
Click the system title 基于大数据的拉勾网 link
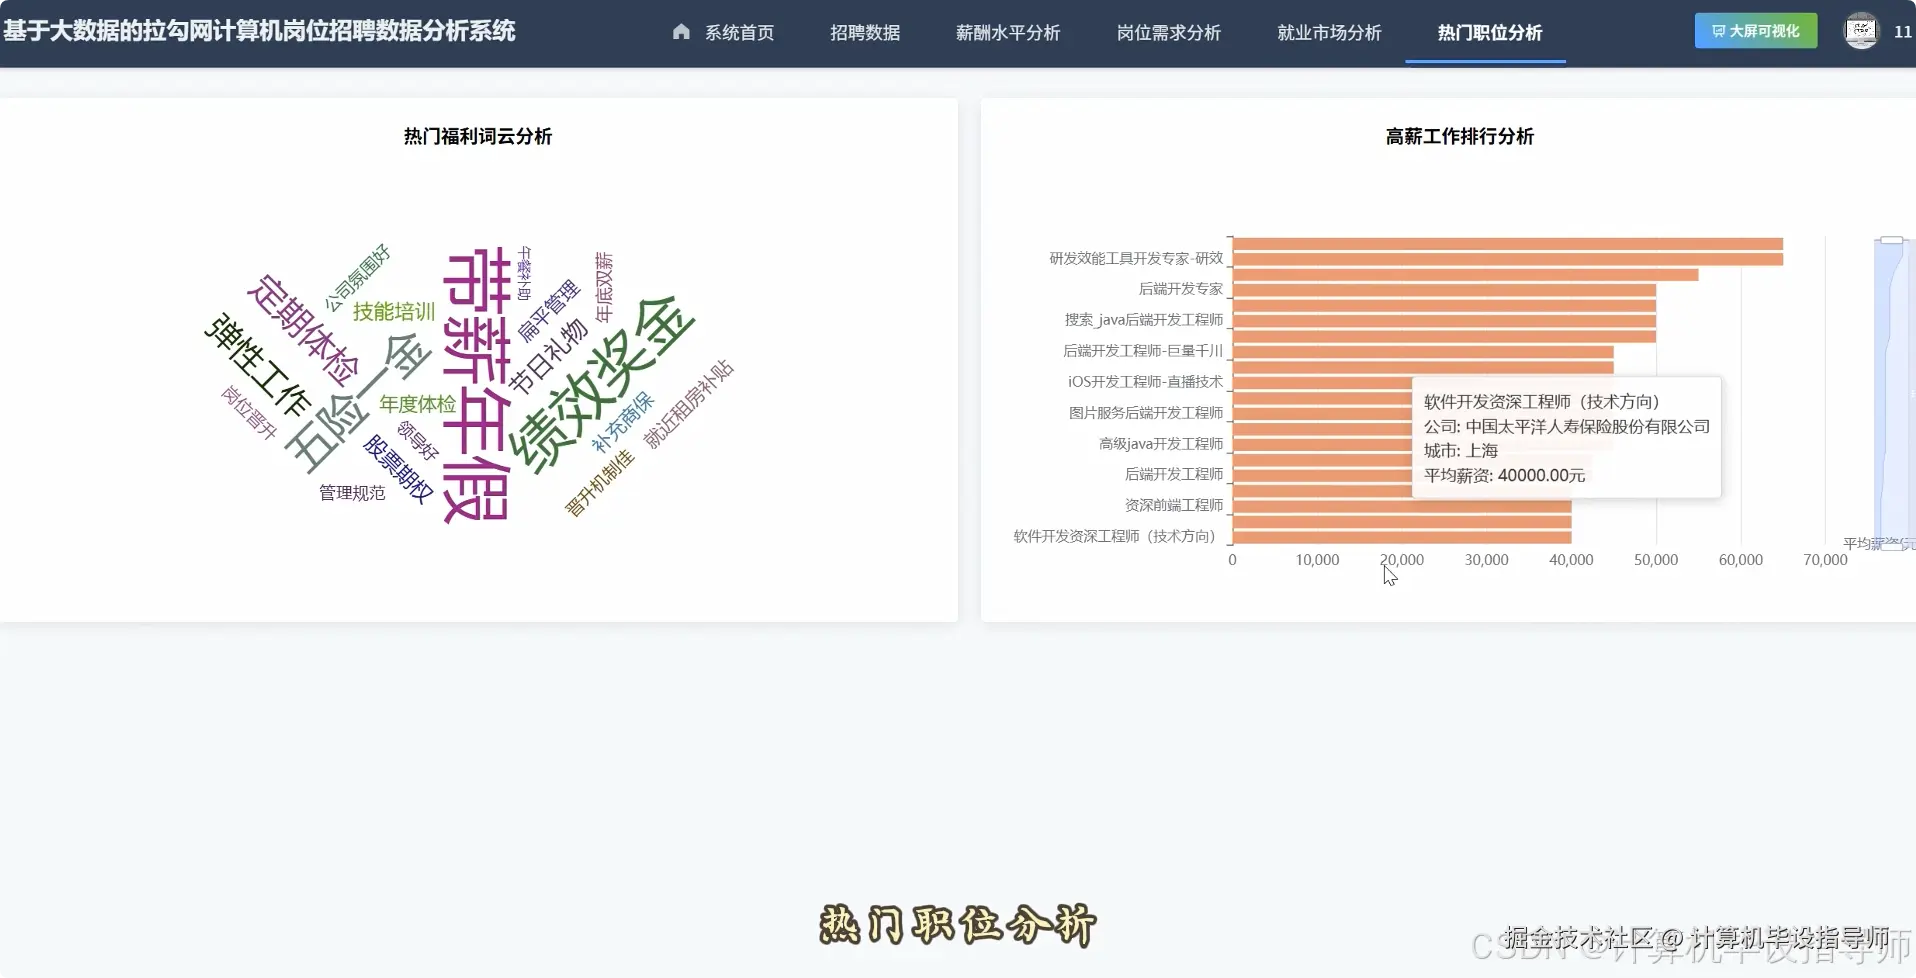point(260,31)
